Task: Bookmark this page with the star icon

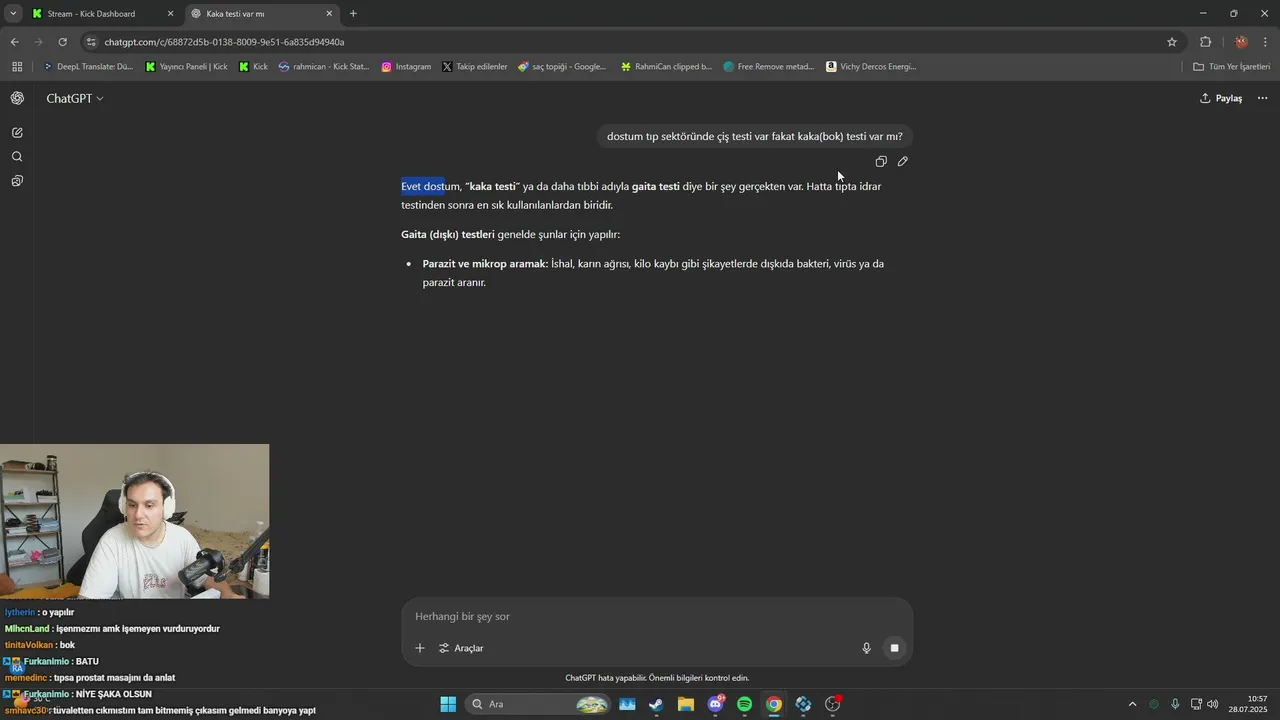Action: click(1172, 42)
